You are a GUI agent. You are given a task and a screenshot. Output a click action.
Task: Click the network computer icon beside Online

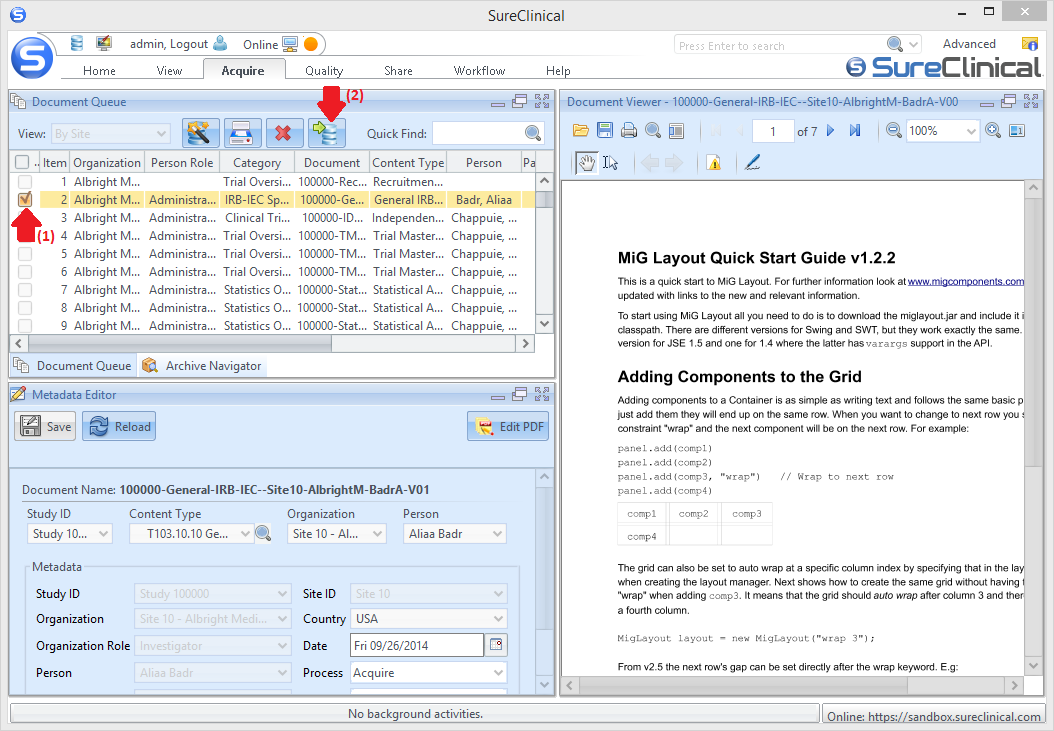290,44
